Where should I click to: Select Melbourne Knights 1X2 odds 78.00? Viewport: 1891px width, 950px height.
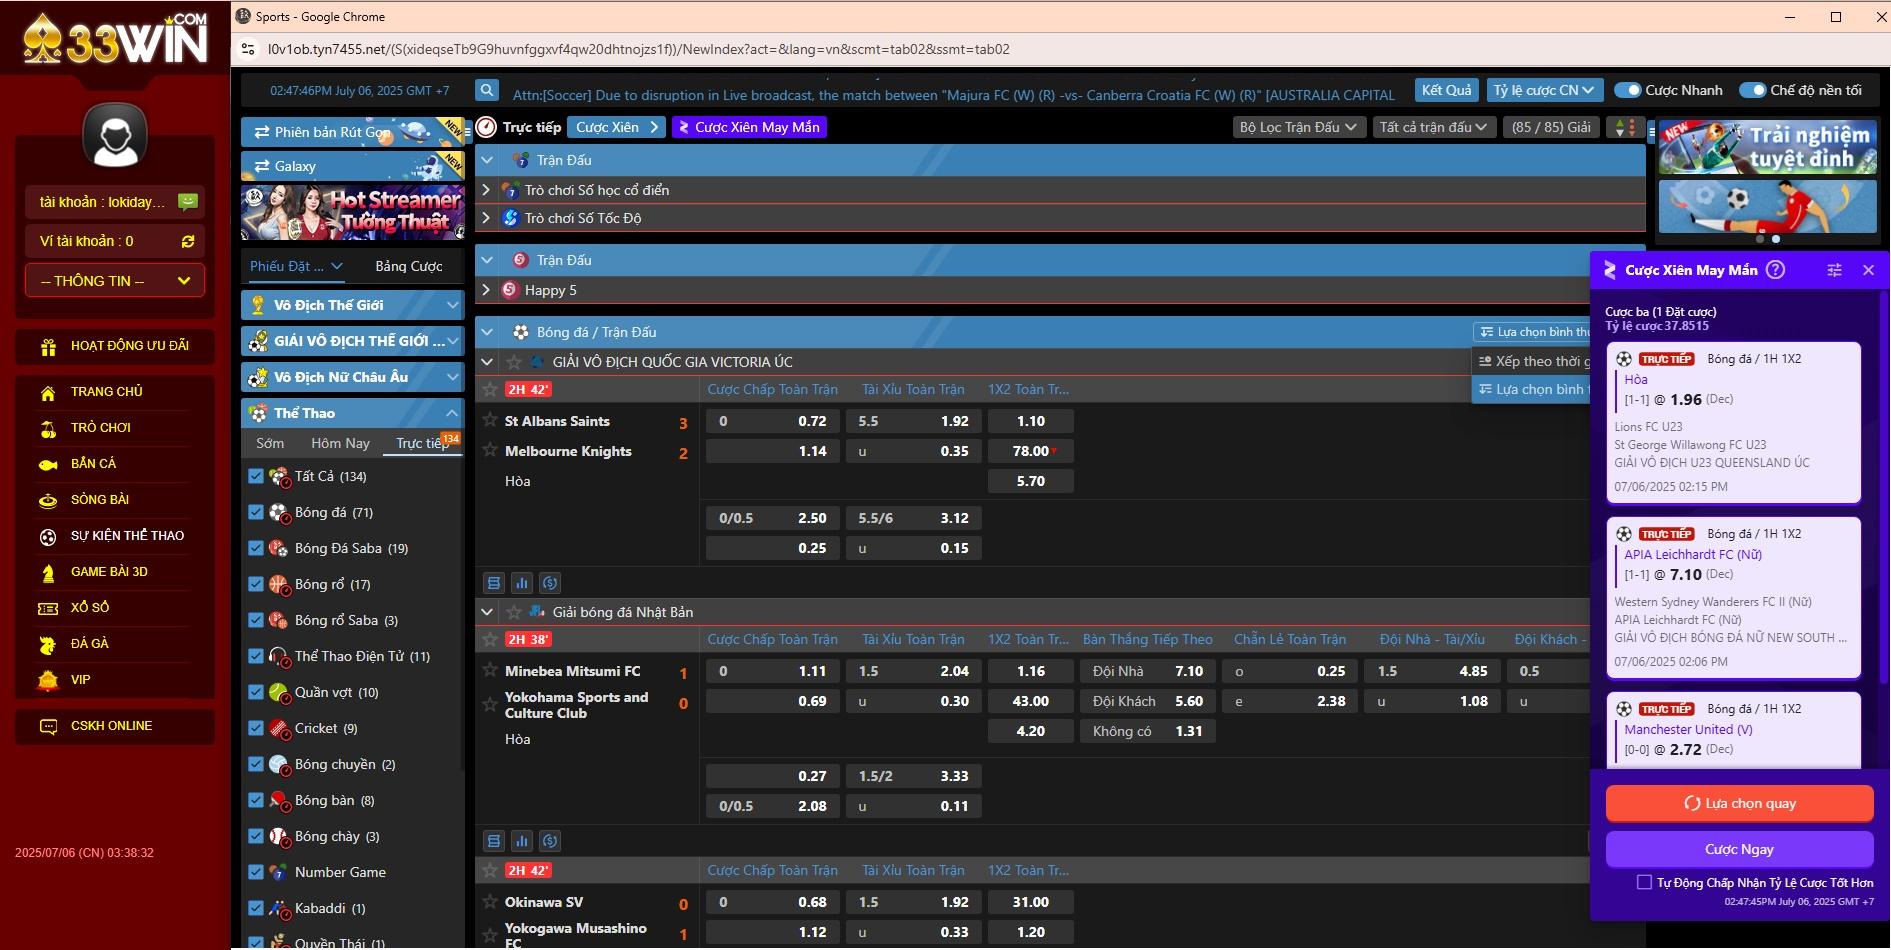click(x=1031, y=451)
